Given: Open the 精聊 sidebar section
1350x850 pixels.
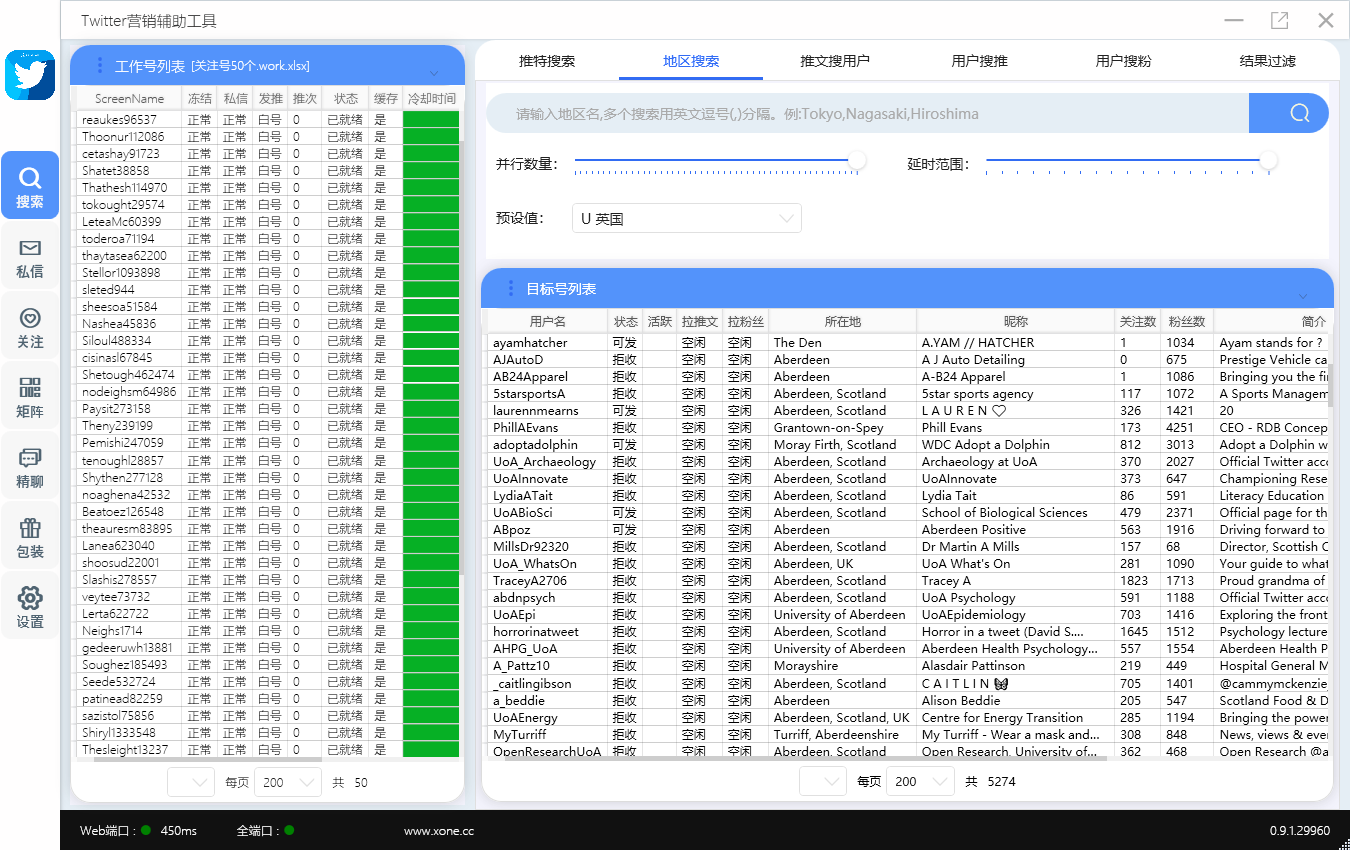Looking at the screenshot, I should (x=30, y=466).
